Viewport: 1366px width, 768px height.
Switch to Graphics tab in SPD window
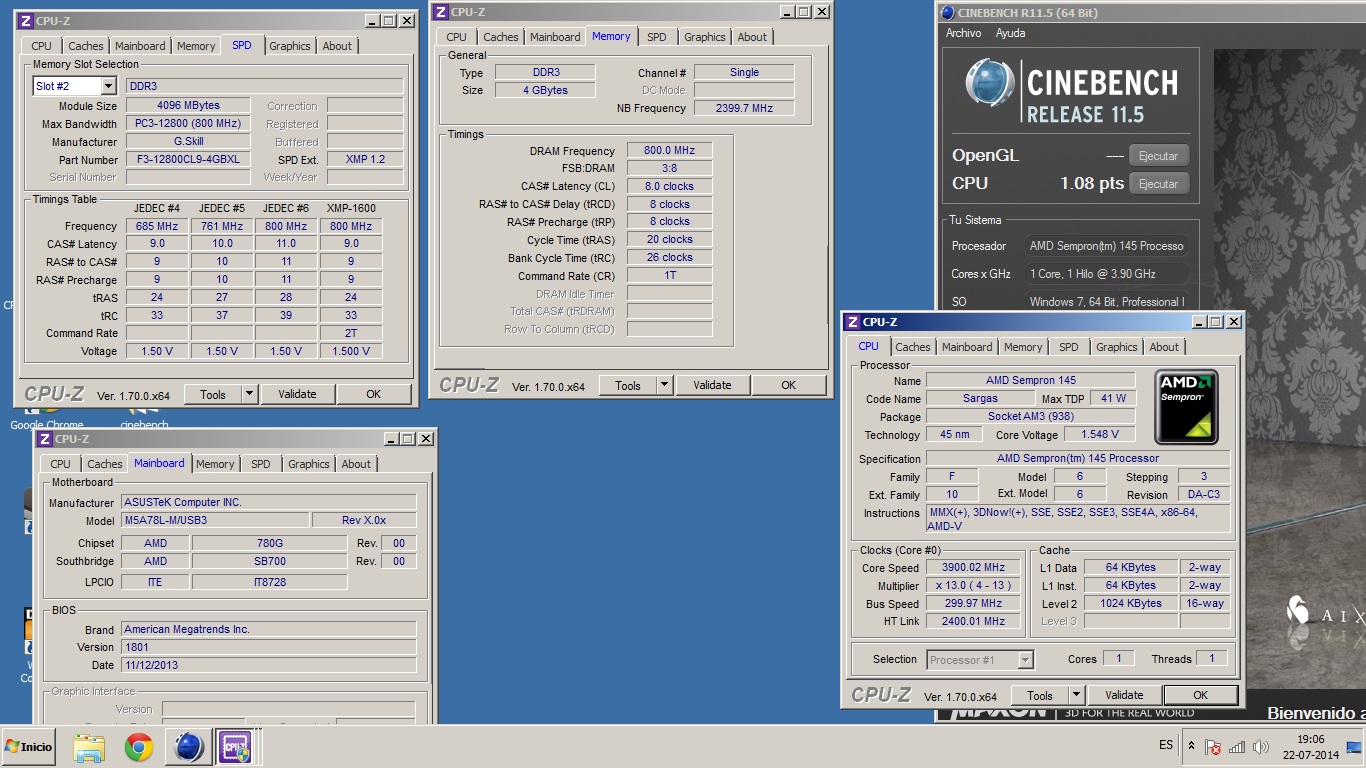pyautogui.click(x=290, y=46)
